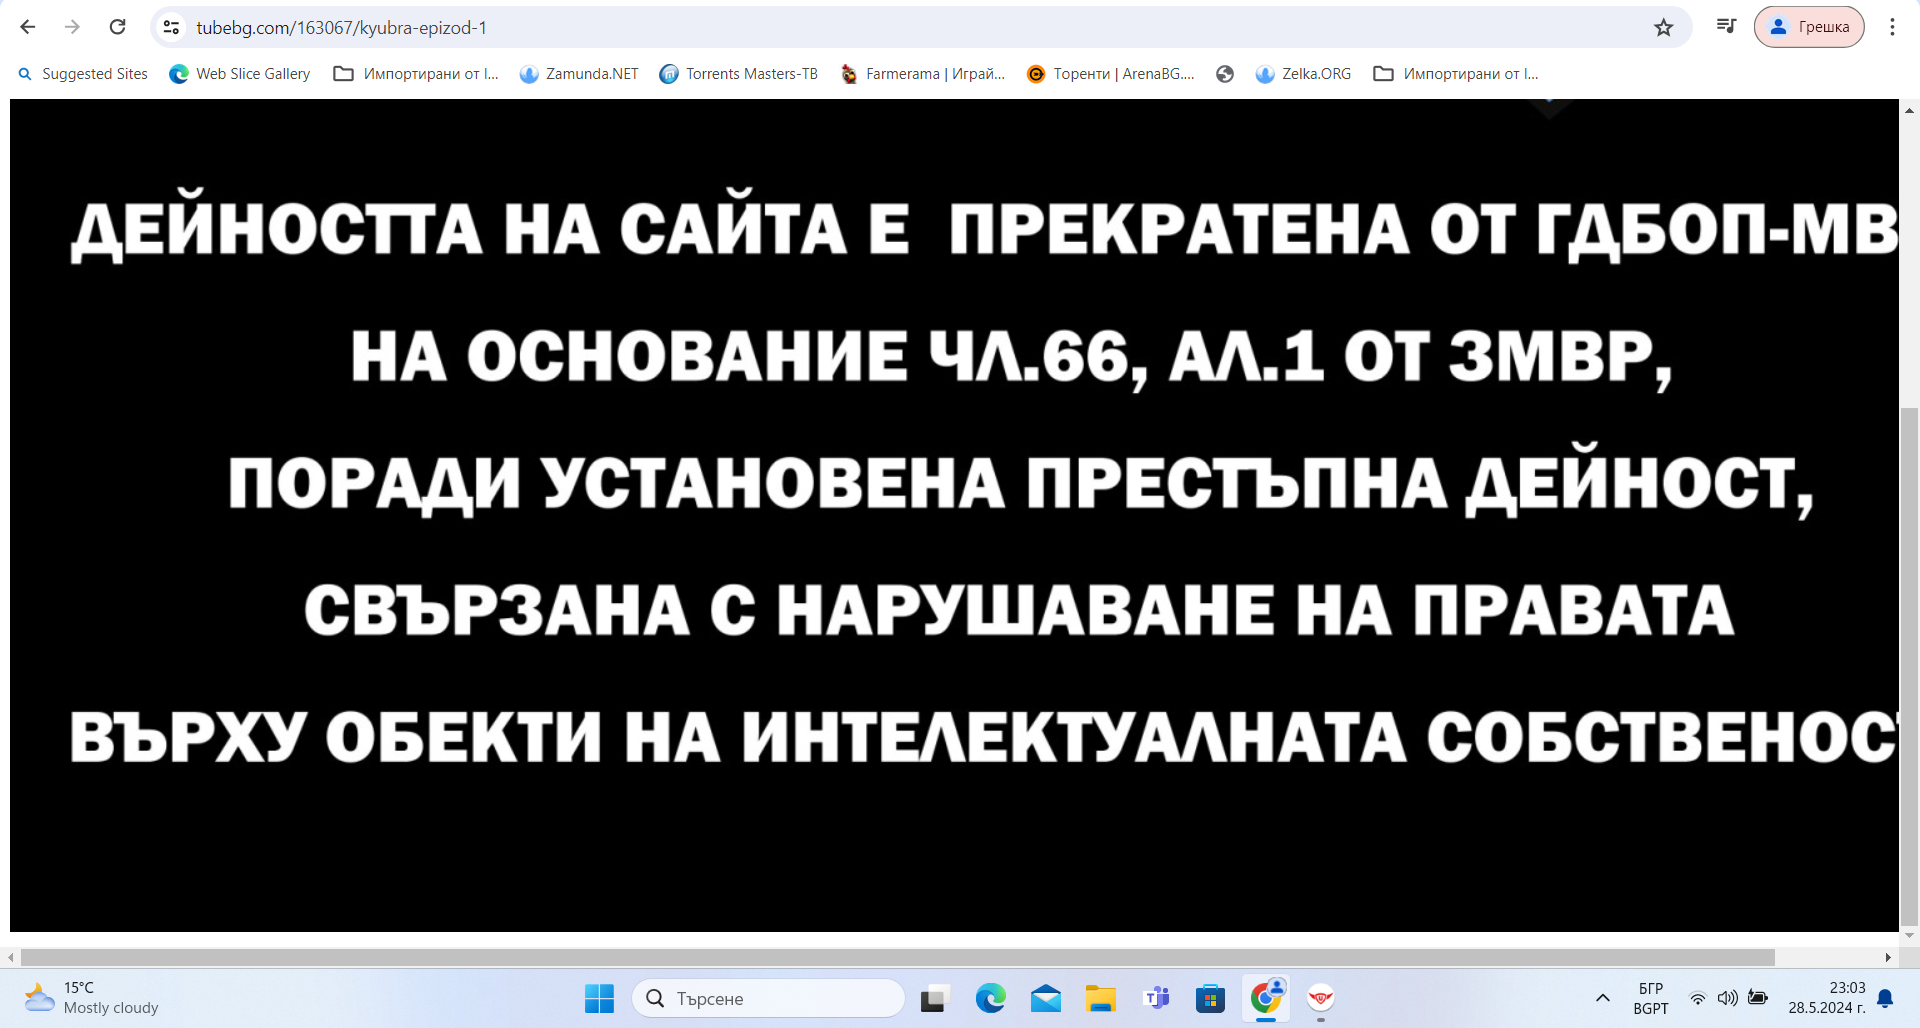The height and width of the screenshot is (1028, 1920).
Task: Open the Torrents Masters-TB bookmark
Action: [x=739, y=74]
